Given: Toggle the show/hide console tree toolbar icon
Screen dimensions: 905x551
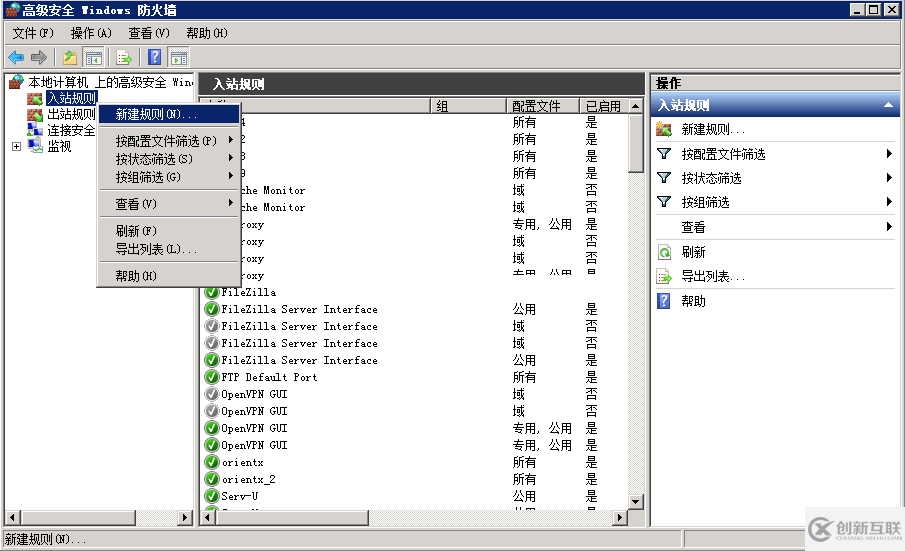Looking at the screenshot, I should pyautogui.click(x=94, y=57).
